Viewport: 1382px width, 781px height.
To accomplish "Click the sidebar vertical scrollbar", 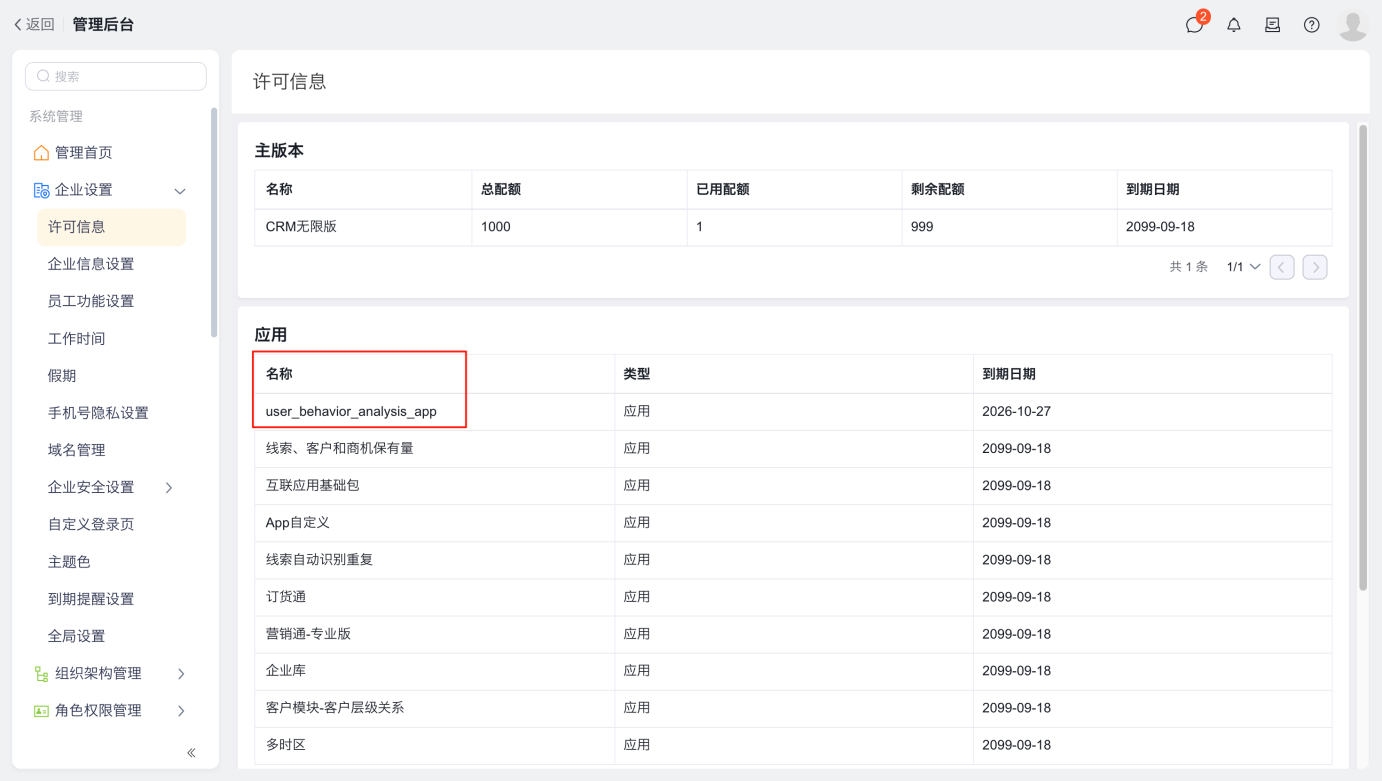I will tap(213, 222).
